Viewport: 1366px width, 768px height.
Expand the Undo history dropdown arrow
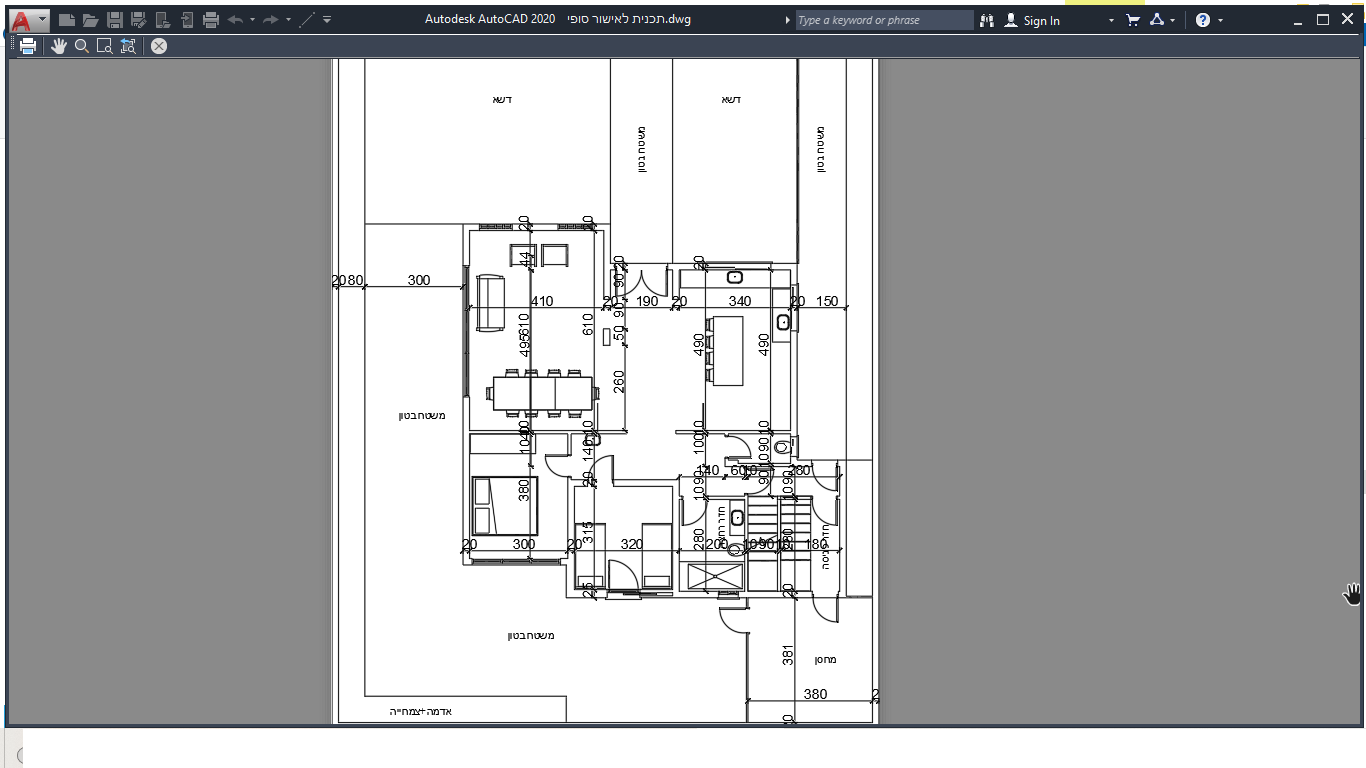pyautogui.click(x=252, y=20)
